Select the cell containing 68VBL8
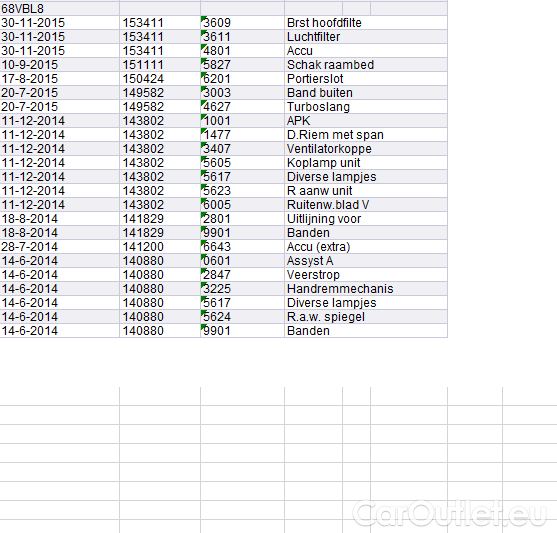 pyautogui.click(x=60, y=9)
